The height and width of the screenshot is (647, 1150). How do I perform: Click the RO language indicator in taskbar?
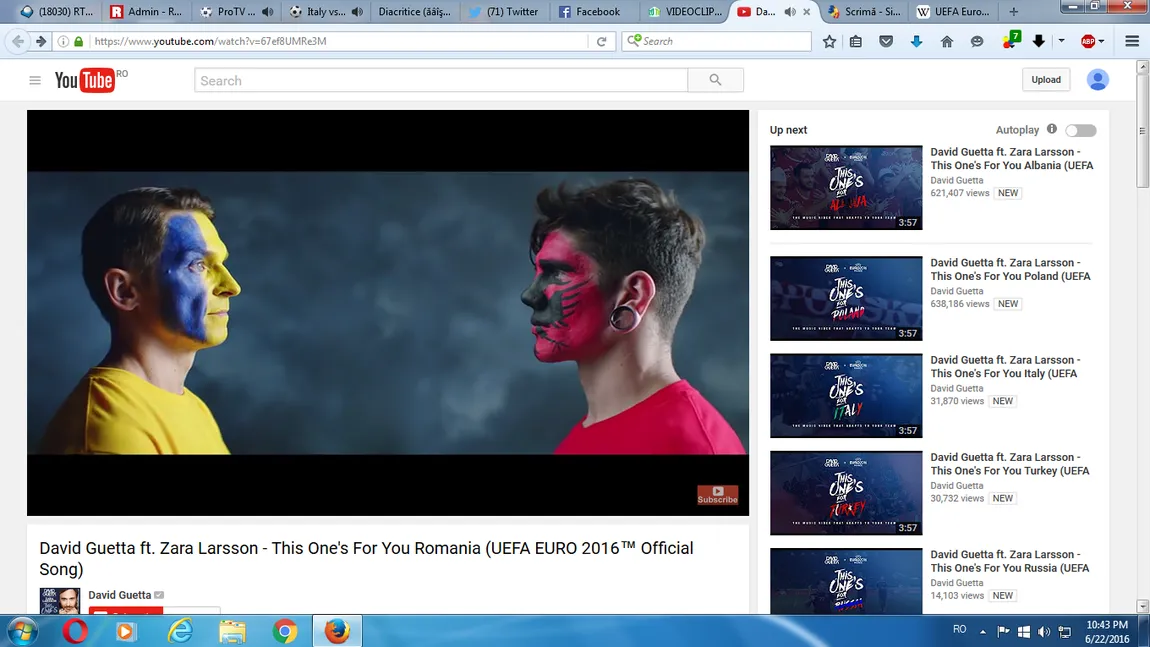pos(959,629)
